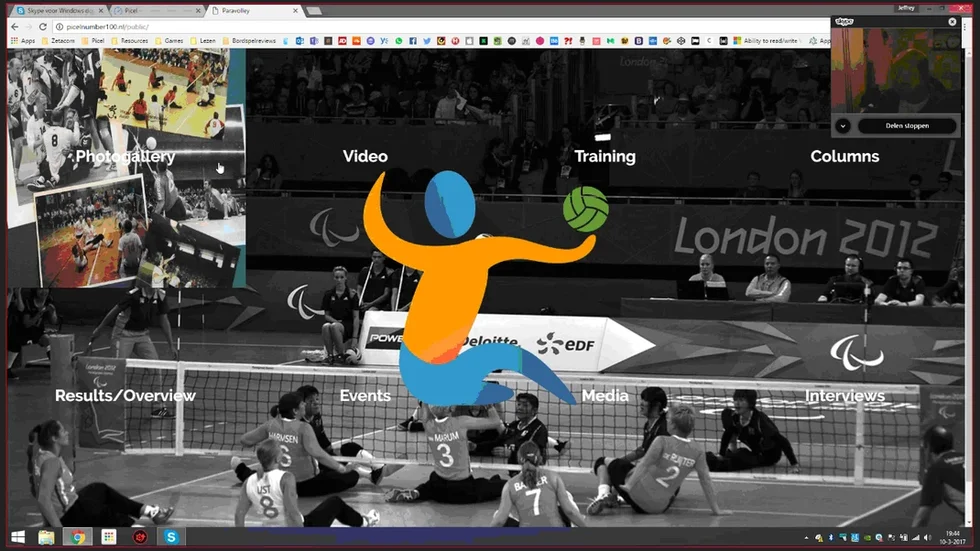Click the volume speaker tray icon

tap(927, 537)
